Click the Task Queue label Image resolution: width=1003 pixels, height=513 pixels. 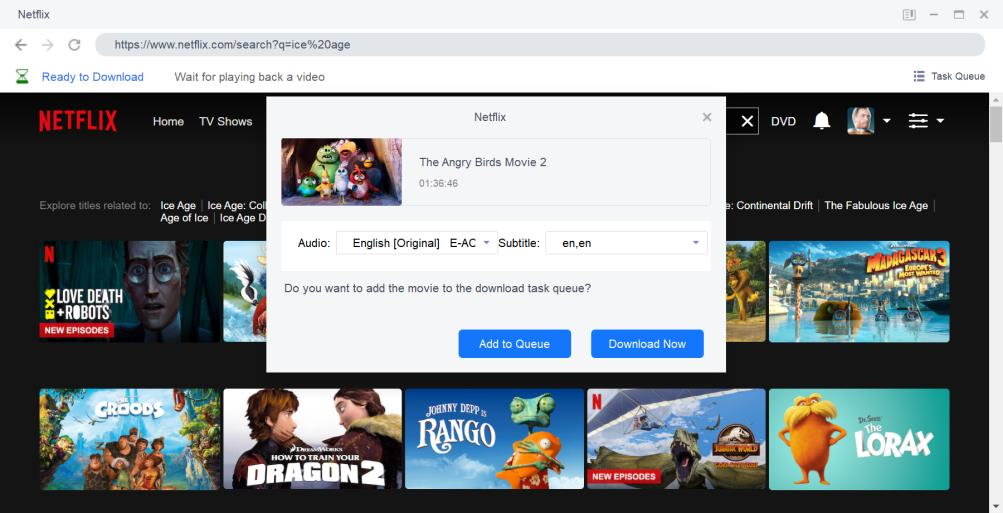click(x=958, y=76)
